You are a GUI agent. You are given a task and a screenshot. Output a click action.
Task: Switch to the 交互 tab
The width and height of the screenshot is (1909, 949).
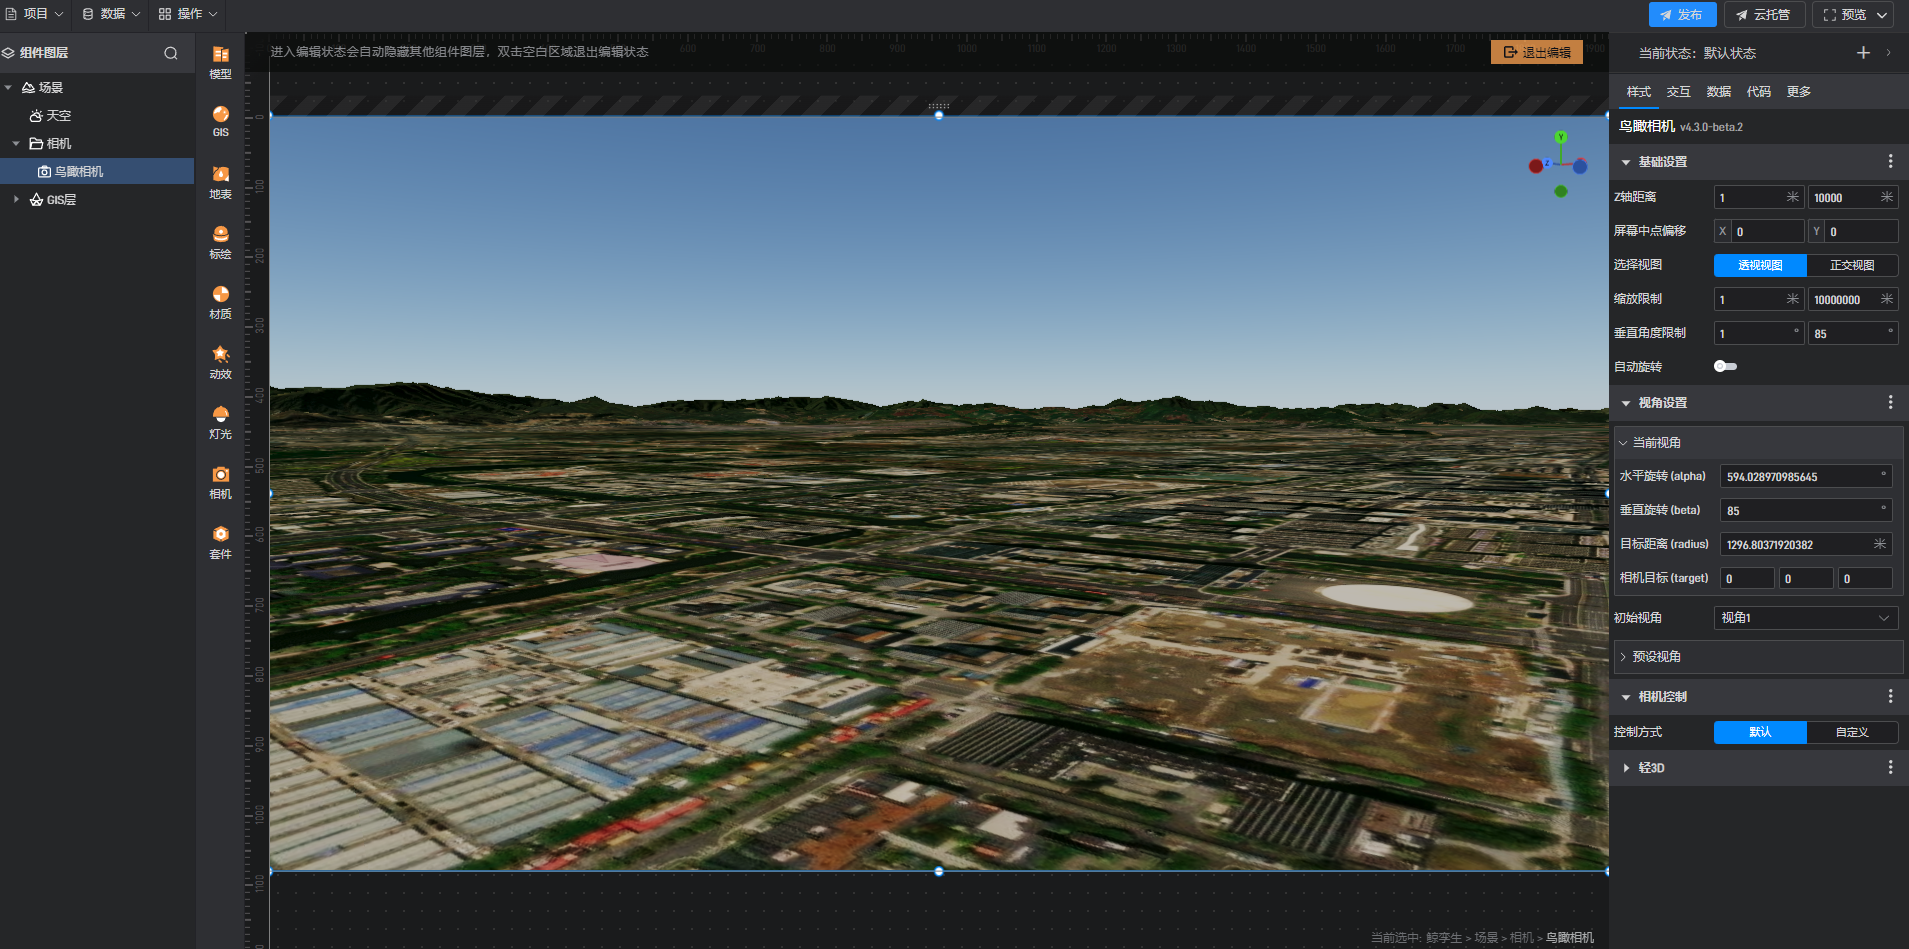tap(1678, 92)
